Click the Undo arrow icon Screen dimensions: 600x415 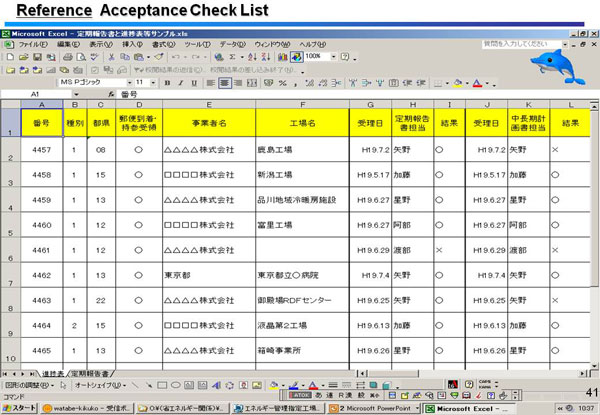tap(176, 57)
